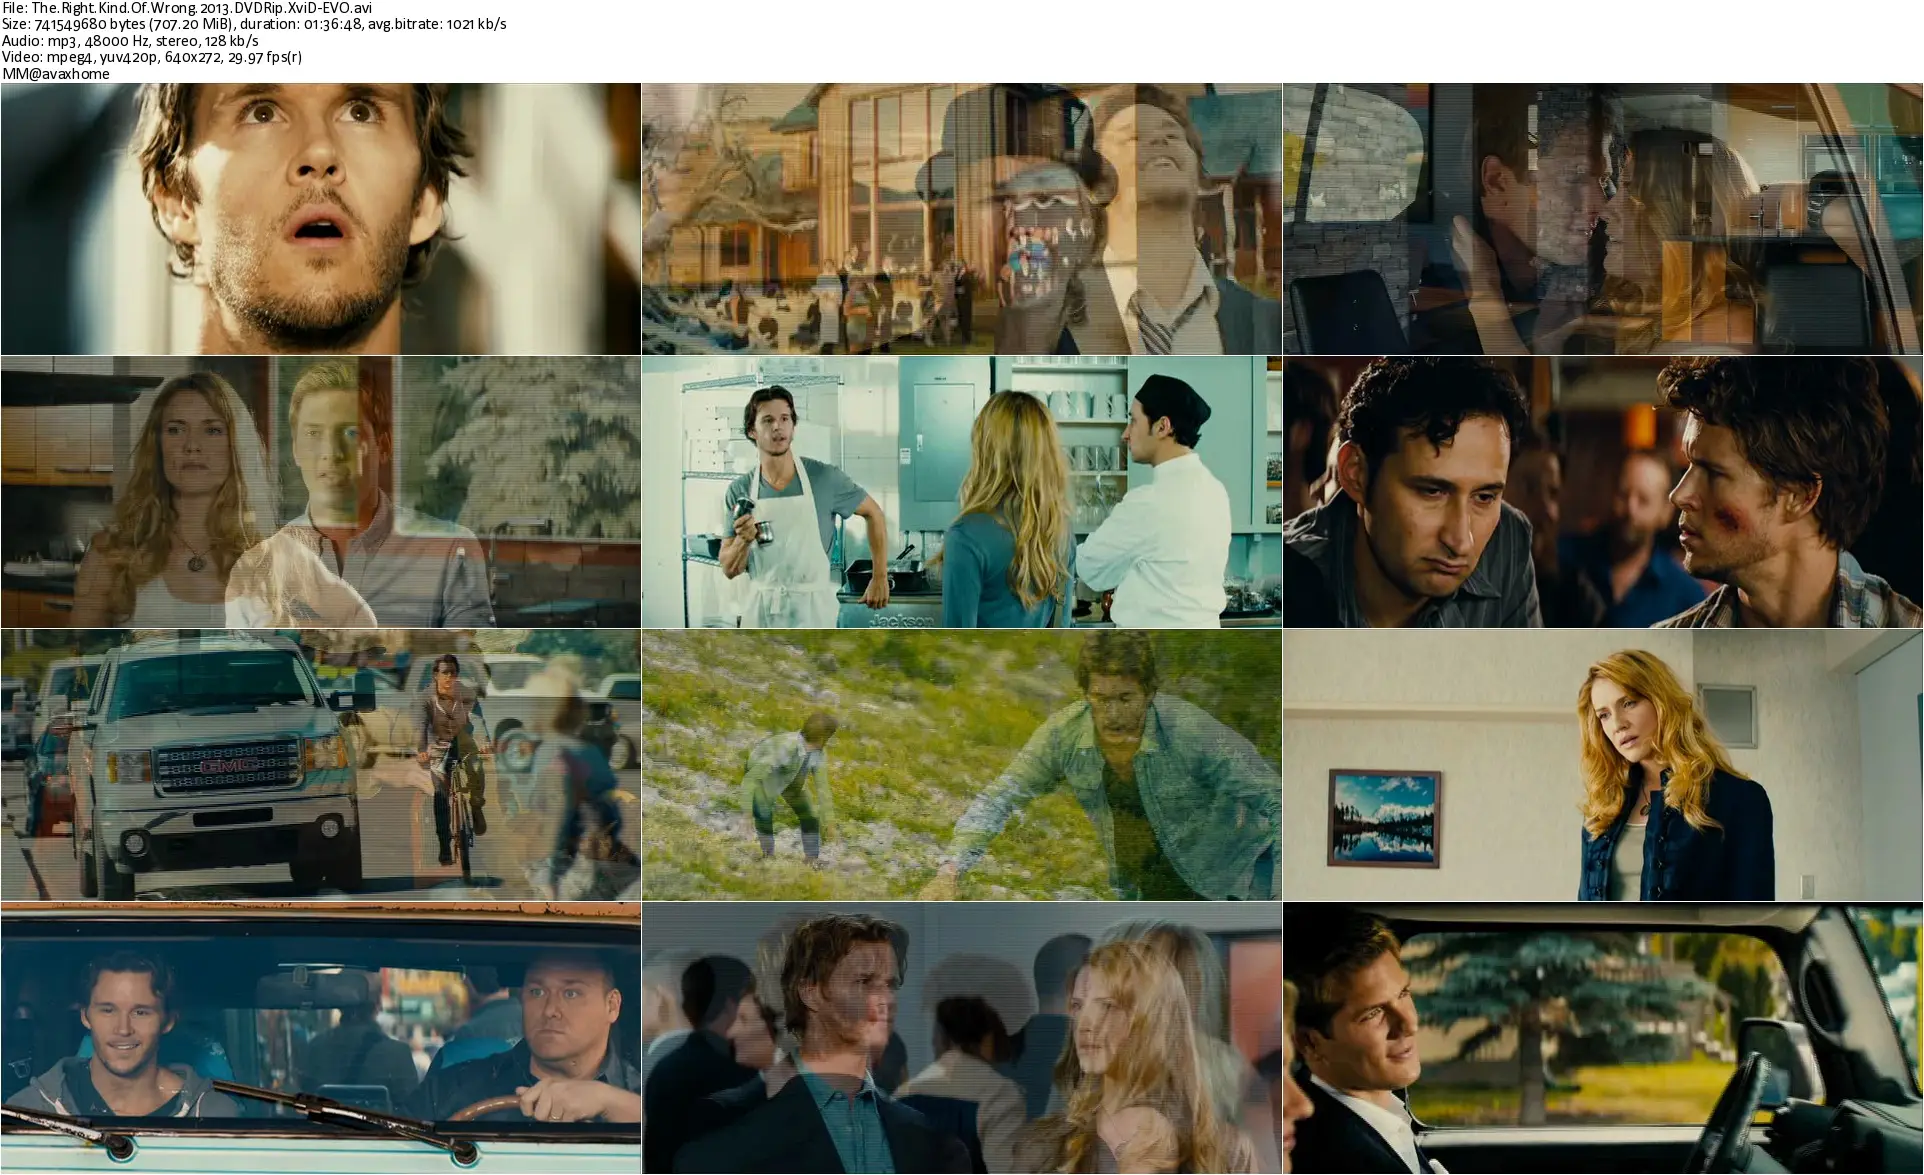
Task: Click the Audio line reading mp3, 48000 Hz
Action: pyautogui.click(x=130, y=41)
